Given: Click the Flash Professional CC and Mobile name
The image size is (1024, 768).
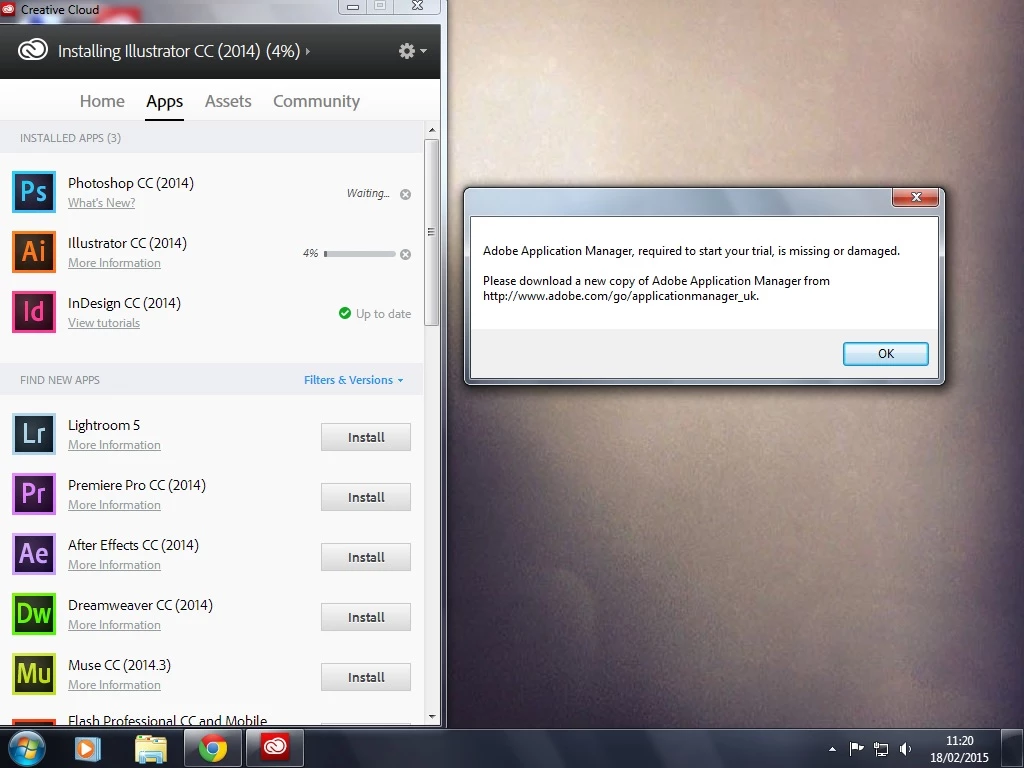Looking at the screenshot, I should (167, 720).
